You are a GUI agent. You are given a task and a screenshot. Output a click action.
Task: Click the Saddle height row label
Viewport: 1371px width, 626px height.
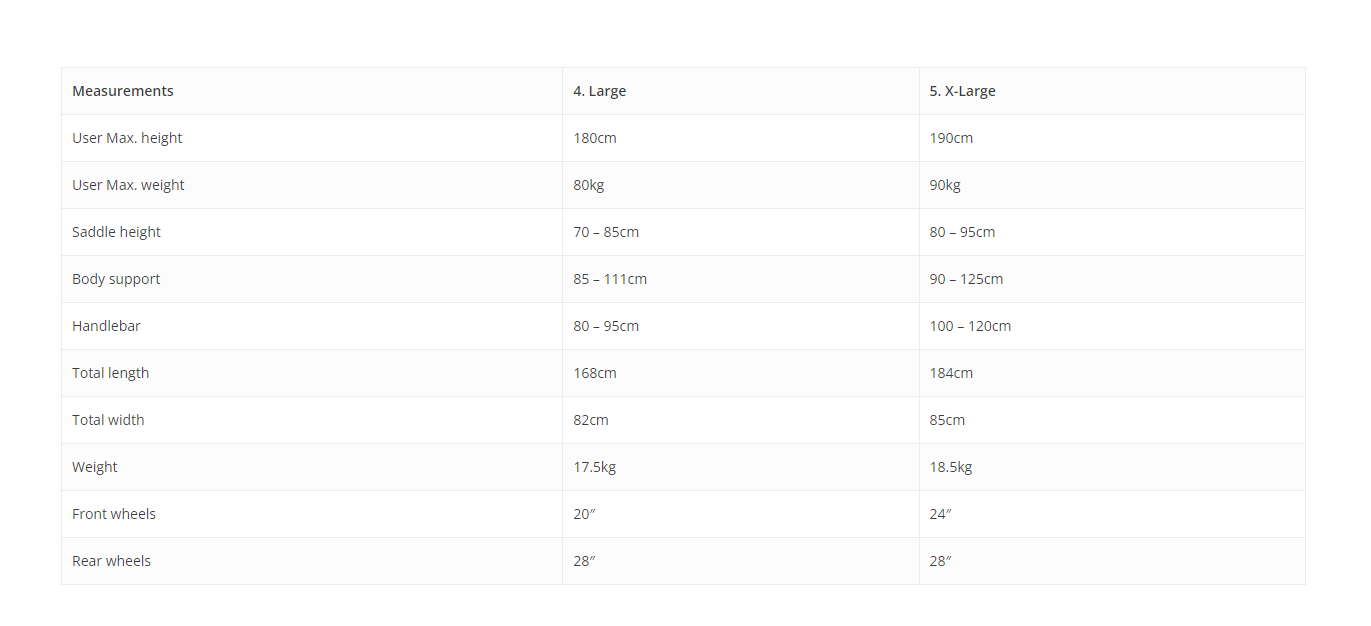pos(116,232)
